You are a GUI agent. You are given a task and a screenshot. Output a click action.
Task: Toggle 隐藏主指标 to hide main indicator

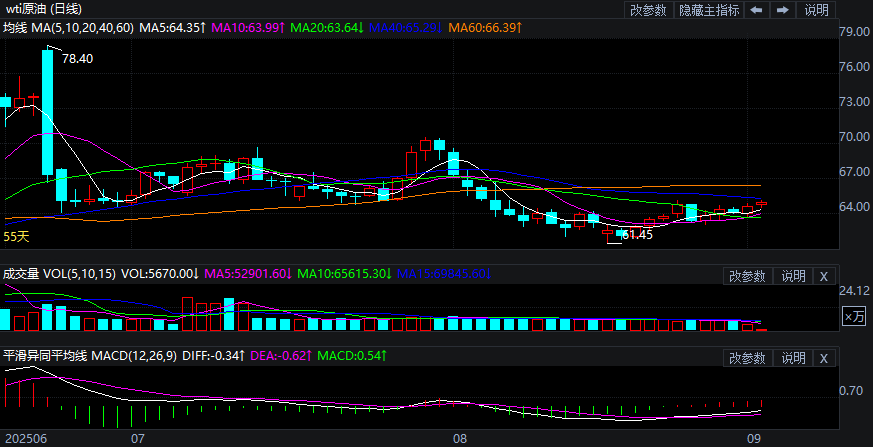709,10
